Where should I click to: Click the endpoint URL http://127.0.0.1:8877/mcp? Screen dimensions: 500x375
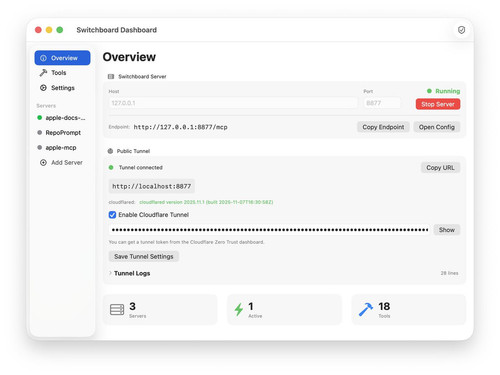[x=180, y=127]
